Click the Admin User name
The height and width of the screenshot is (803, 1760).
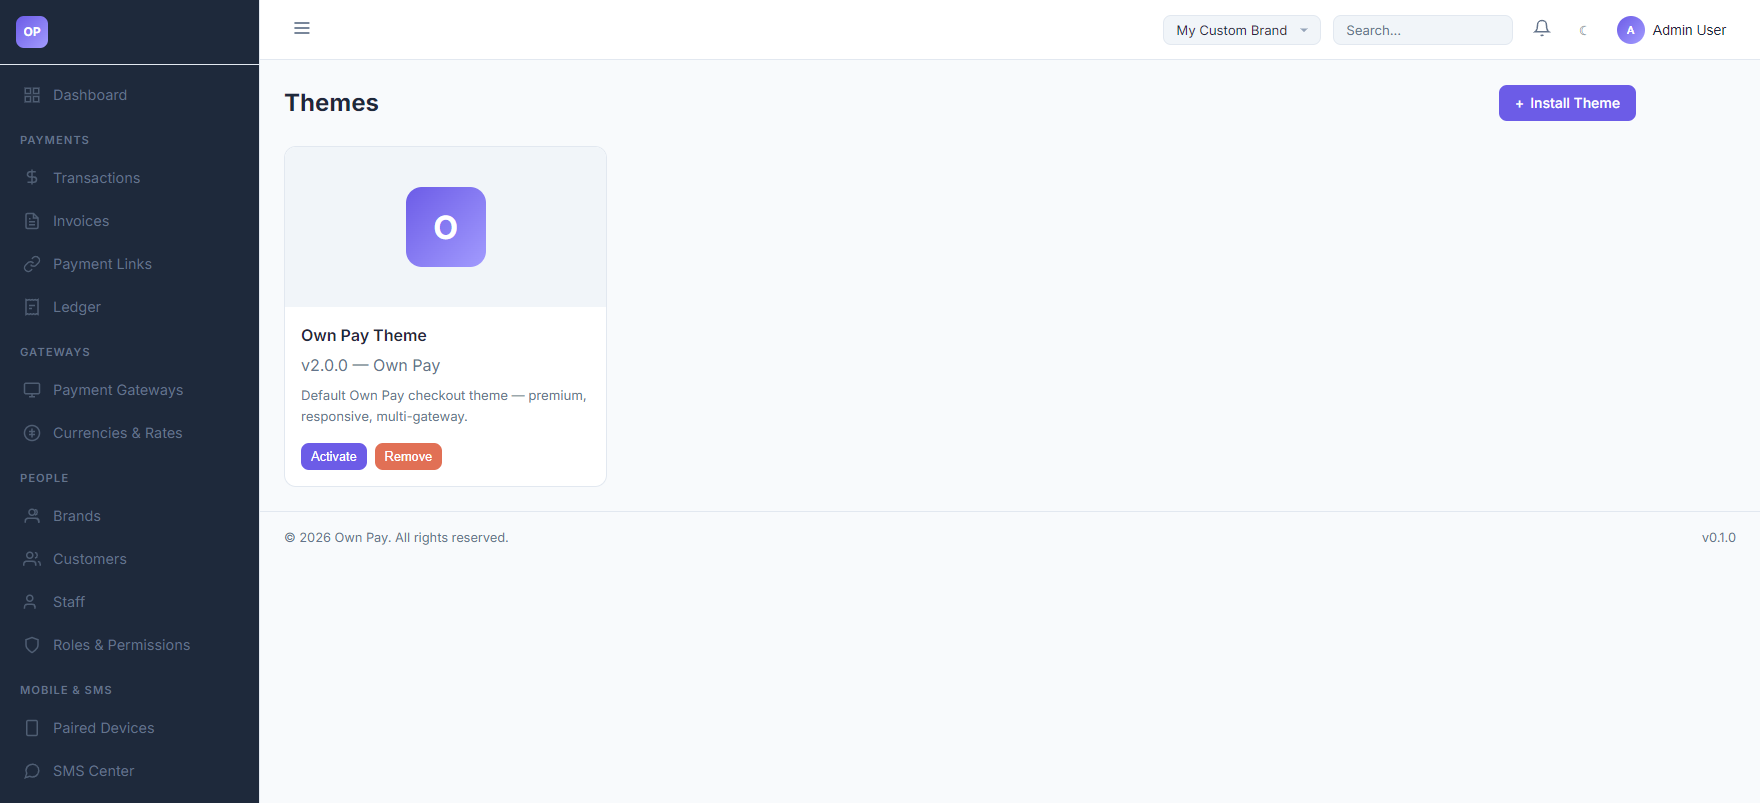click(x=1689, y=30)
